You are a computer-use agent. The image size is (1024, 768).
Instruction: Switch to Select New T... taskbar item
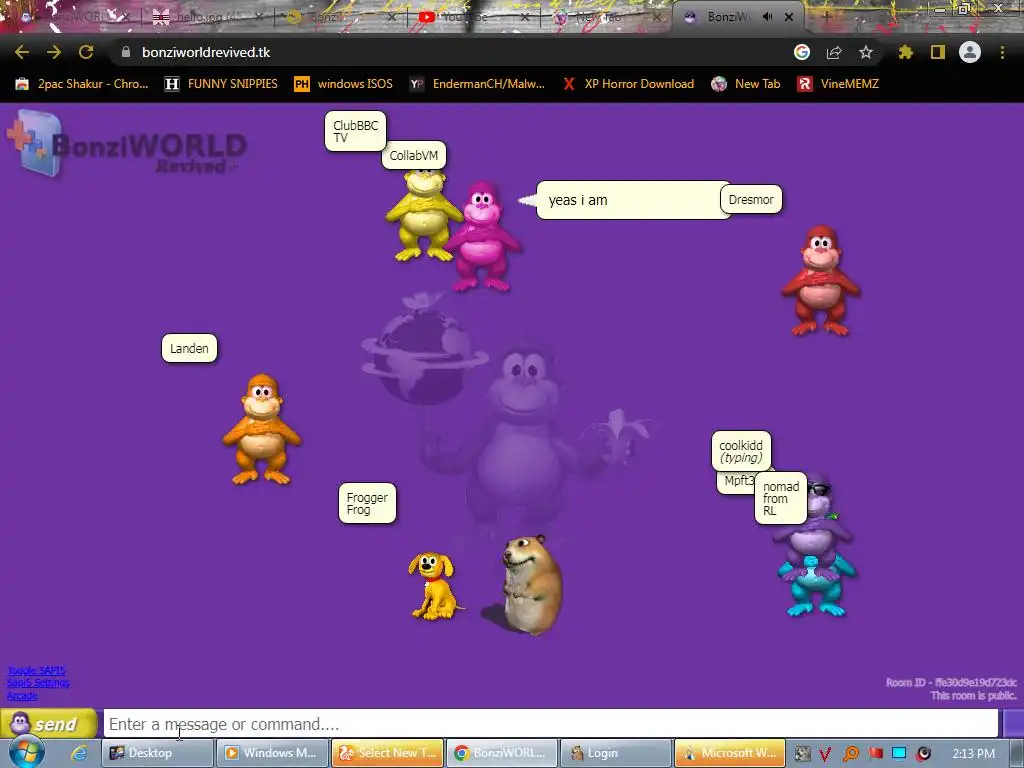coord(387,753)
